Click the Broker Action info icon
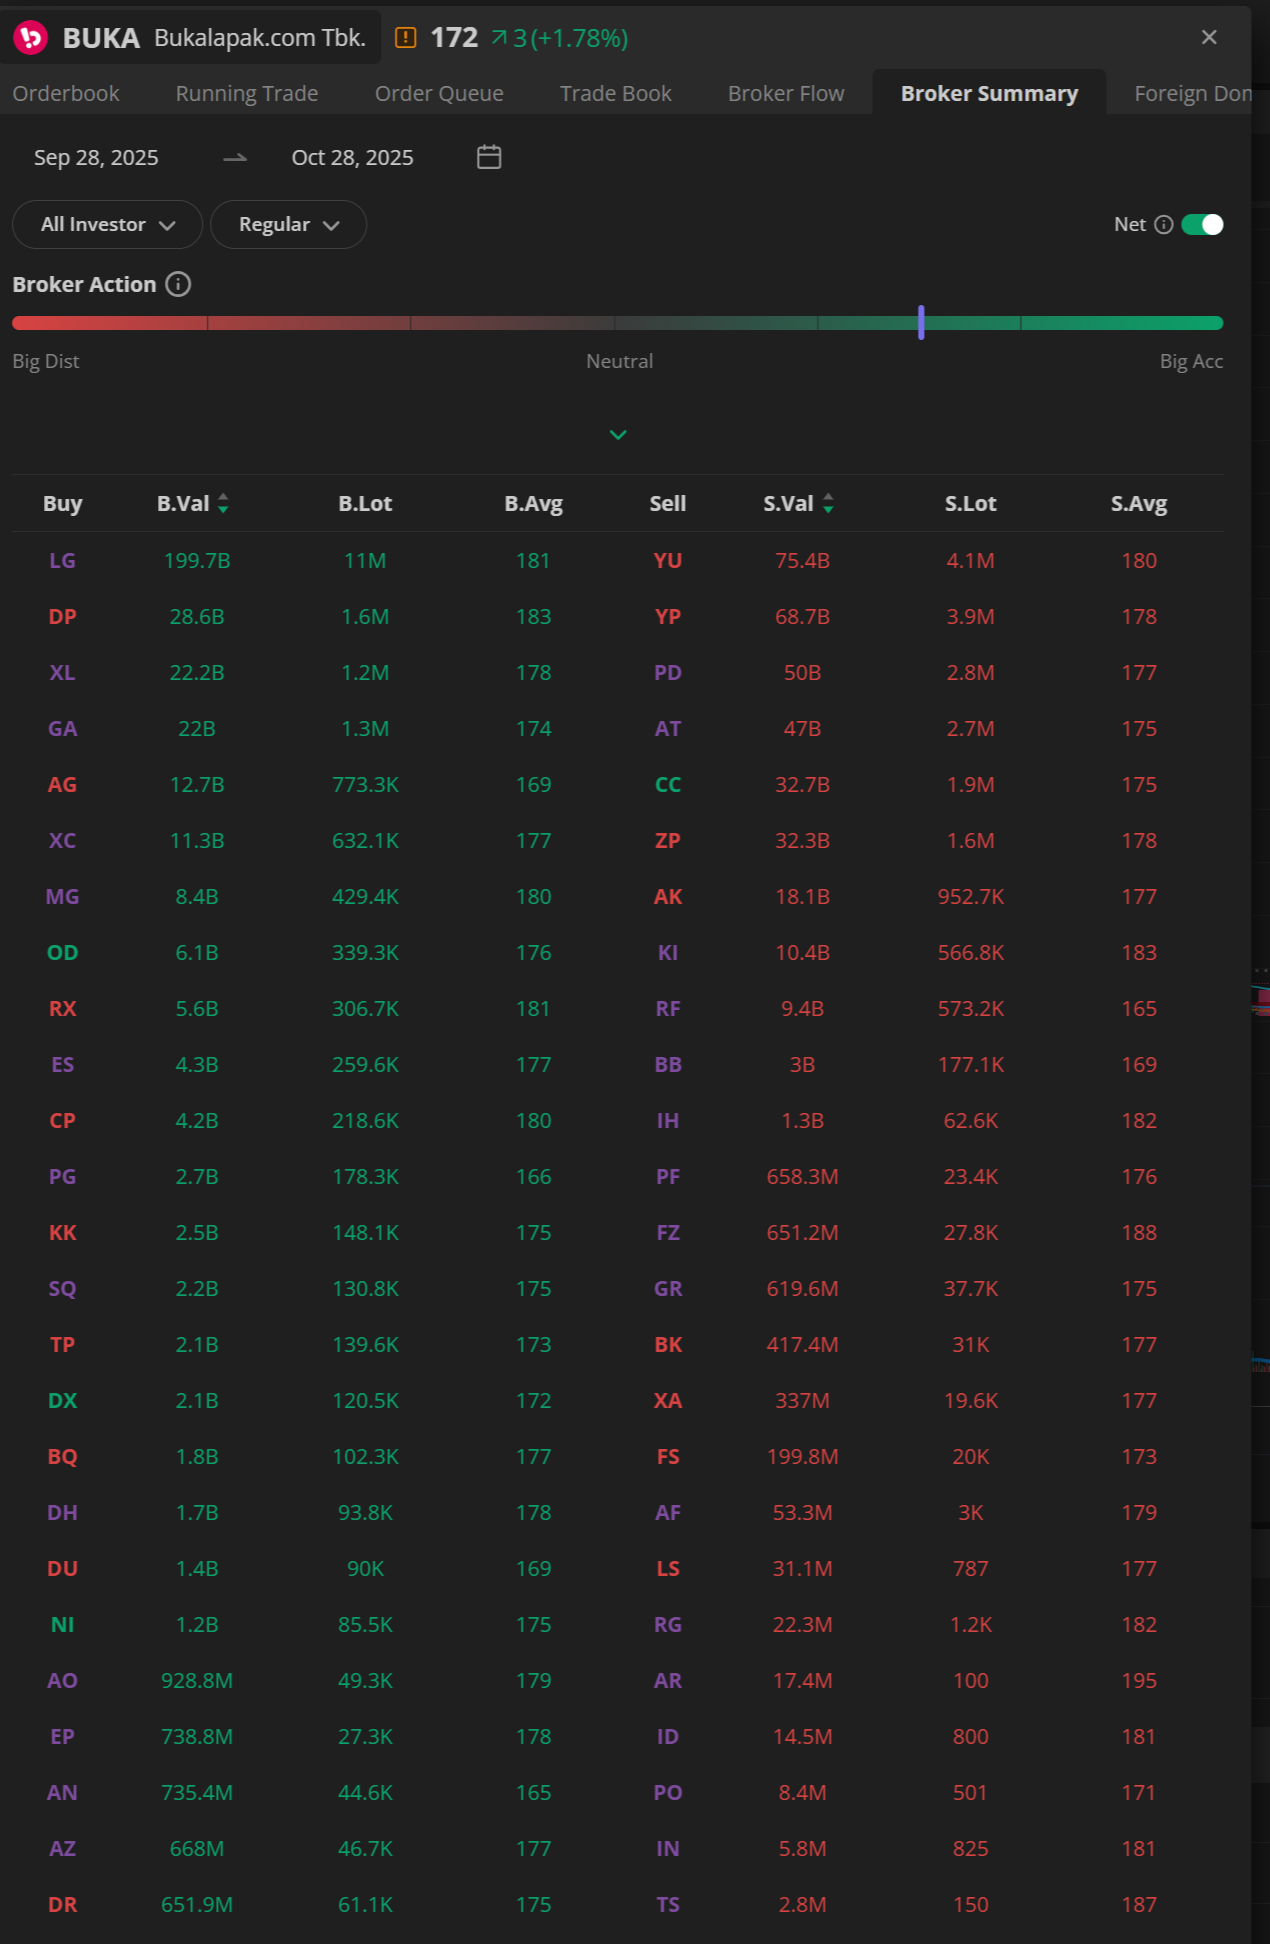The width and height of the screenshot is (1270, 1944). pos(178,285)
